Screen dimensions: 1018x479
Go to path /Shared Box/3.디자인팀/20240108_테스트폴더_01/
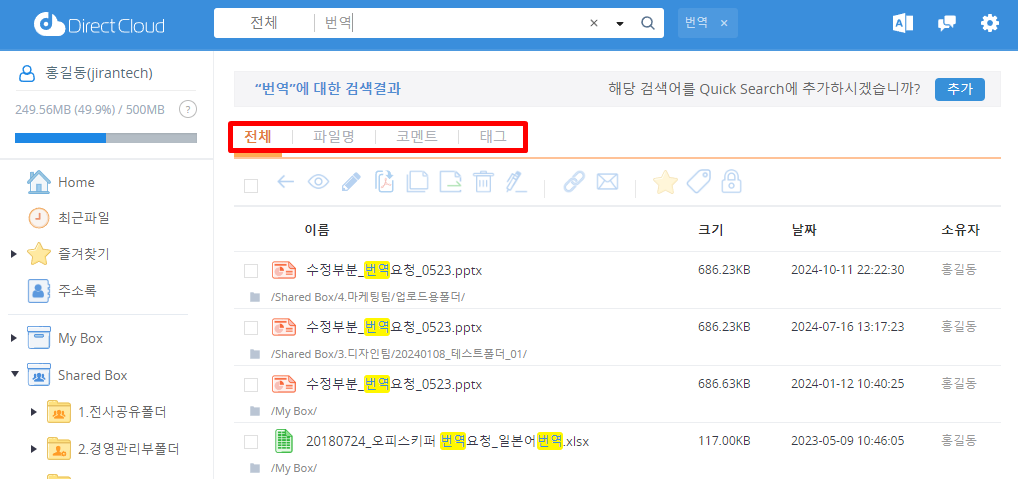(x=399, y=354)
